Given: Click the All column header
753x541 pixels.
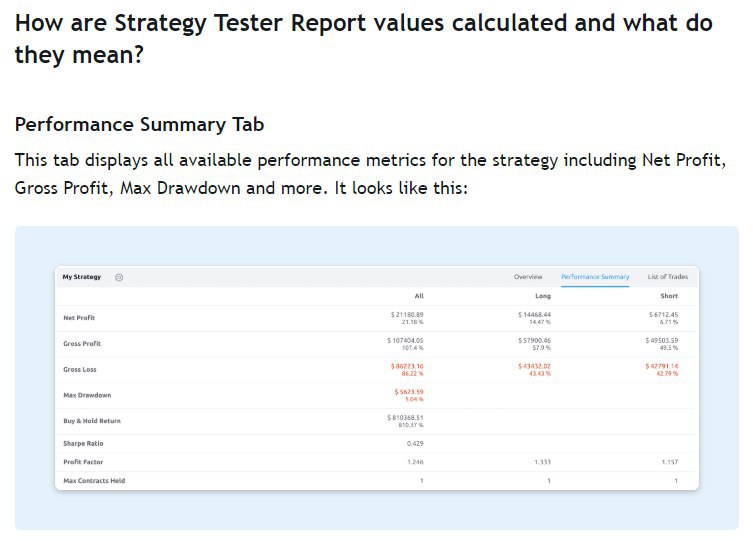Looking at the screenshot, I should click(418, 297).
